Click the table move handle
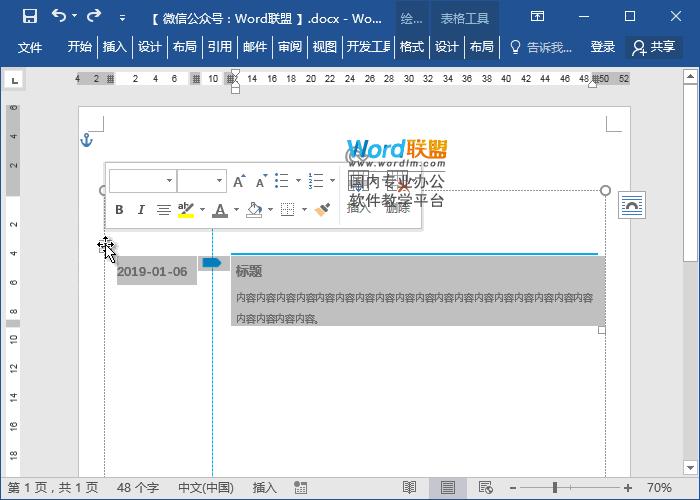 [x=105, y=245]
